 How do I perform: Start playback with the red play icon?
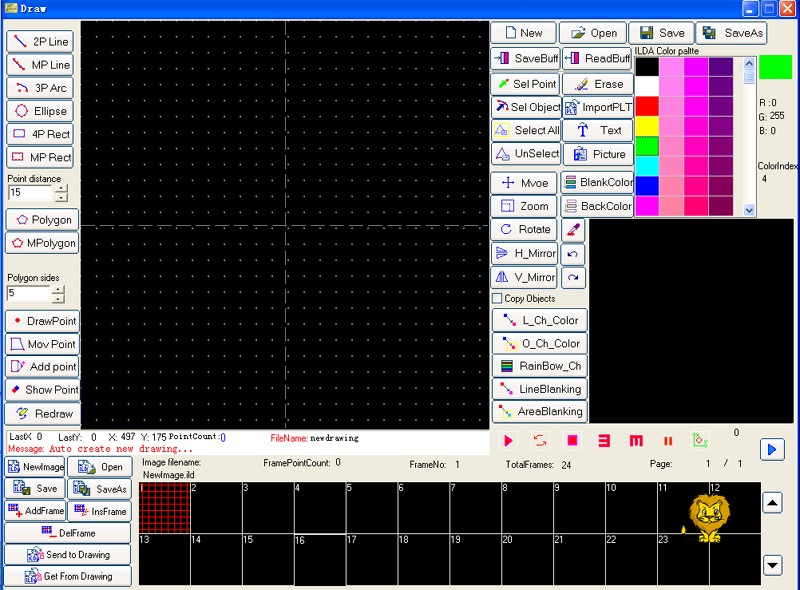[x=508, y=440]
